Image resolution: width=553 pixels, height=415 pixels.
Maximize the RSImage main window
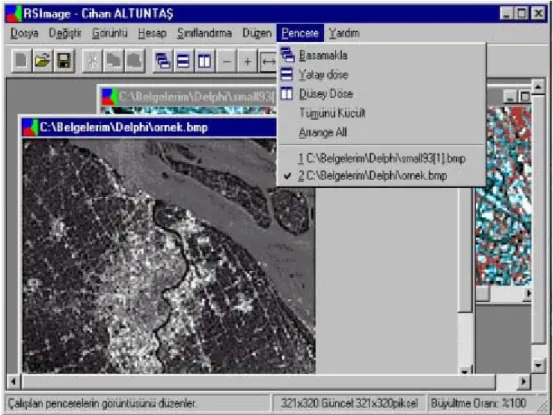click(x=521, y=14)
